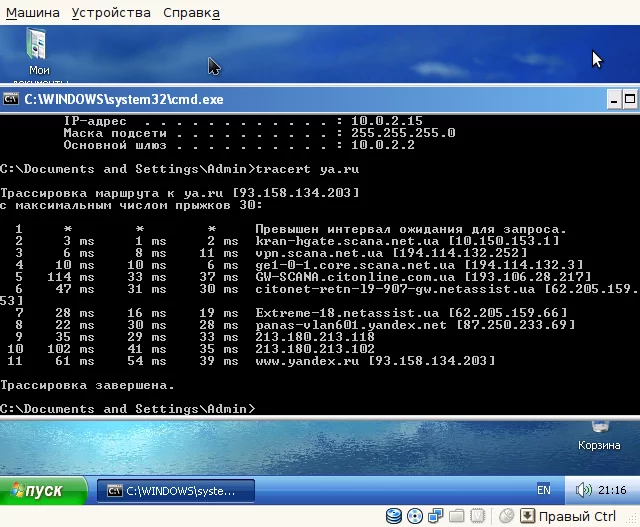Open cmd.exe window system menu icon
The image size is (640, 527).
[x=11, y=99]
